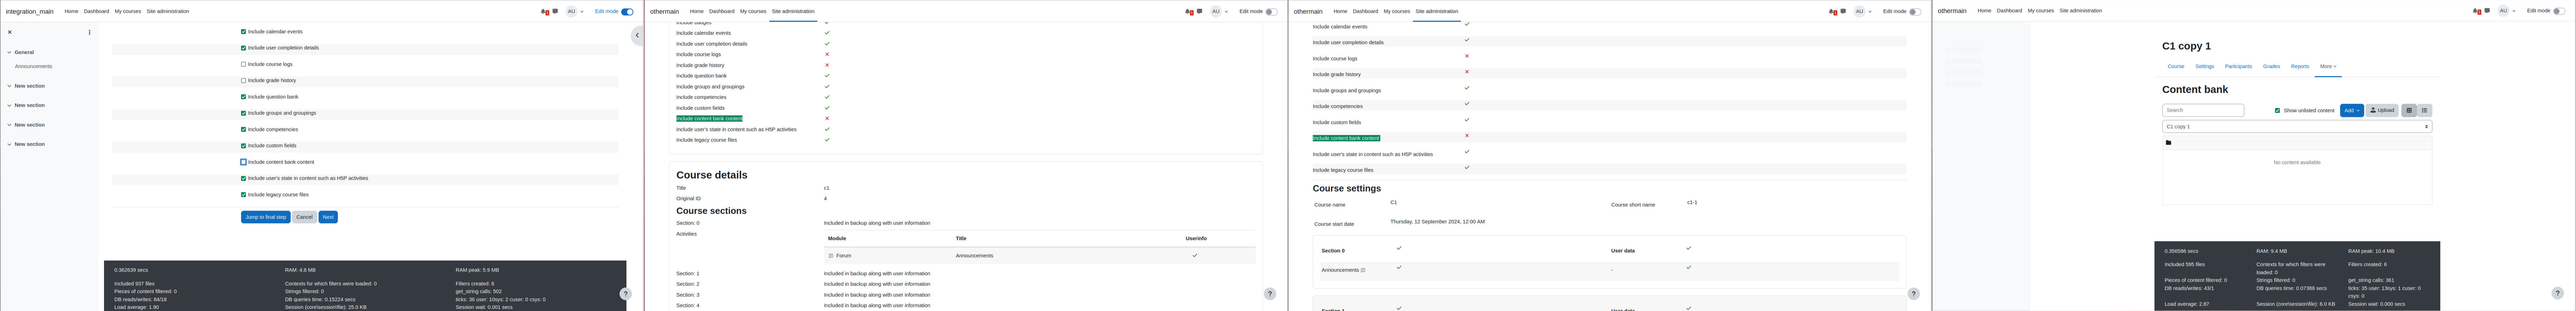This screenshot has width=2576, height=311.
Task: Click forum icon beside Announcements in Section 0
Action: 1363,270
